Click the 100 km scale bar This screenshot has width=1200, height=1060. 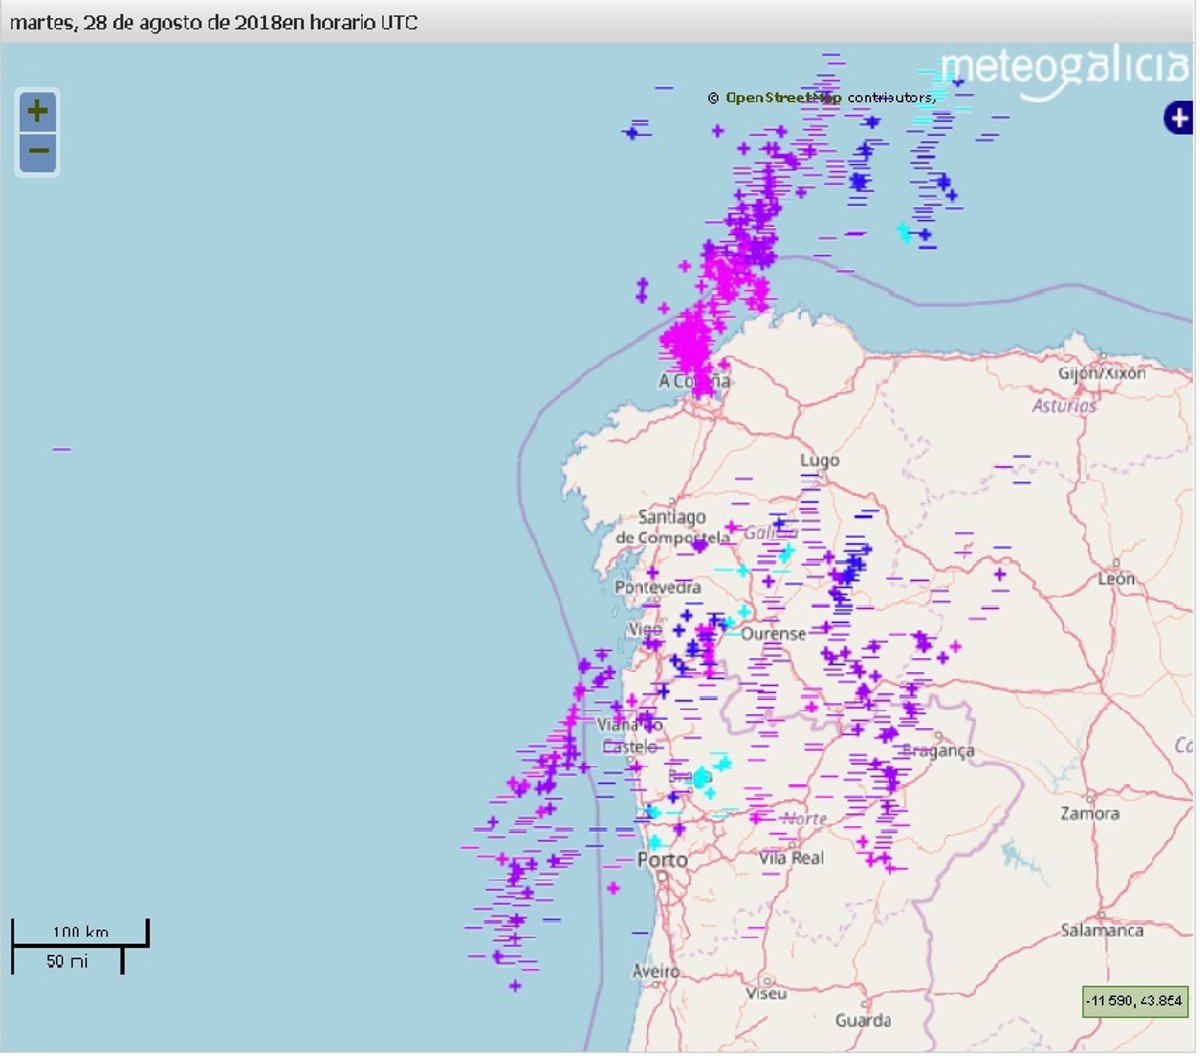pos(80,933)
